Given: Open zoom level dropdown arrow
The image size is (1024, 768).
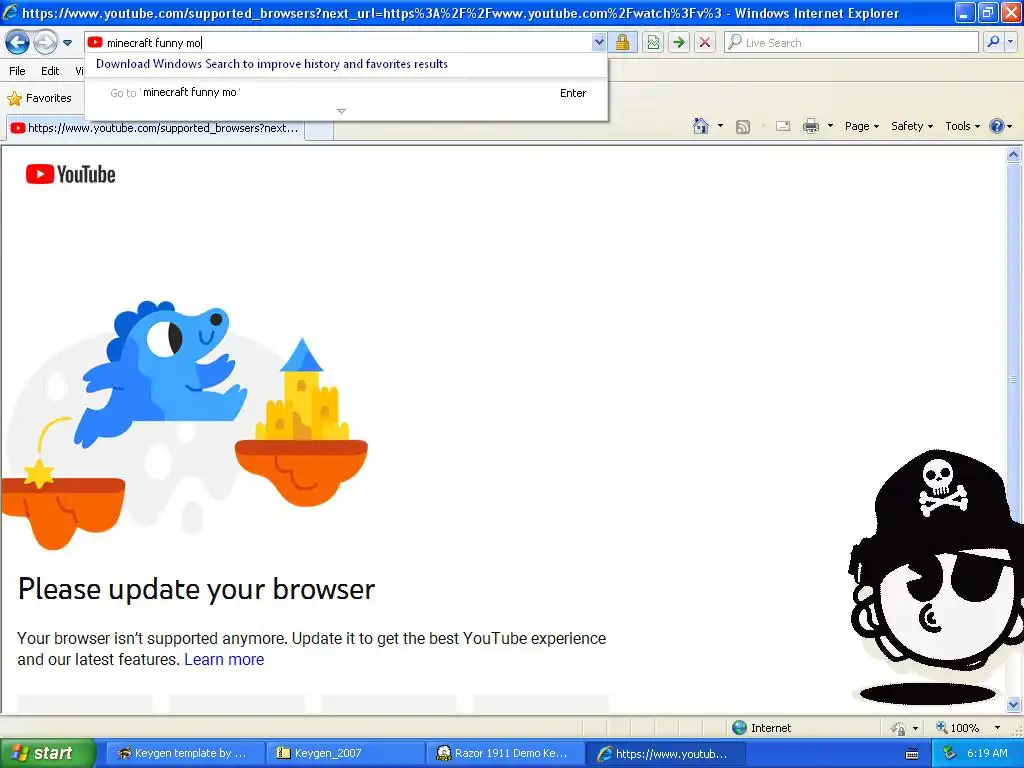Looking at the screenshot, I should point(997,728).
